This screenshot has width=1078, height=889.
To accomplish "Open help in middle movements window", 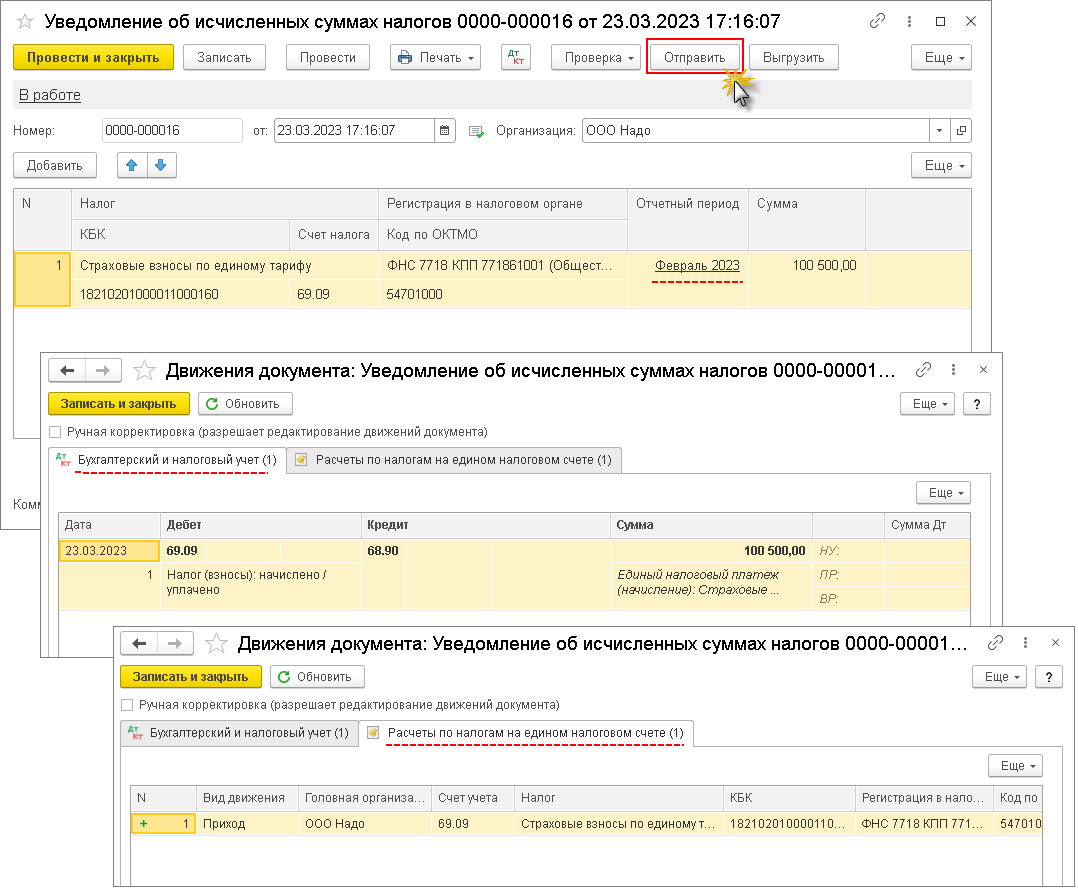I will click(976, 404).
